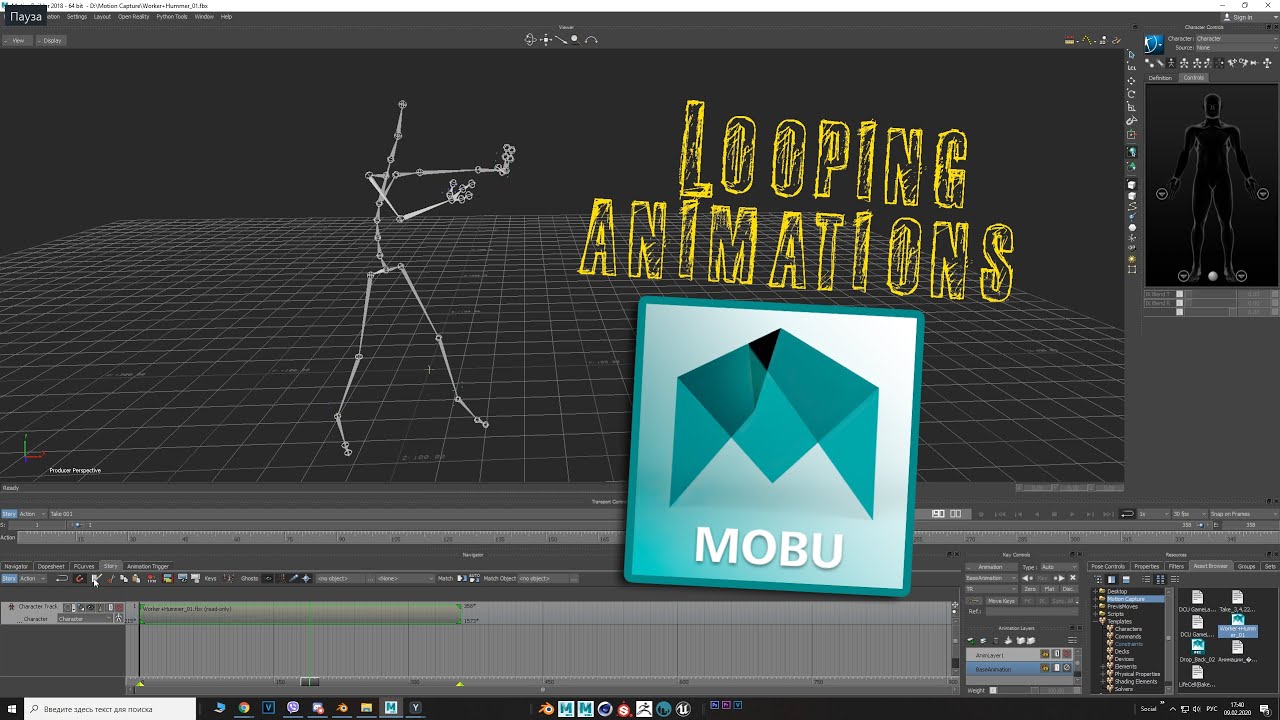Click the left yellow timeline marker
Image resolution: width=1280 pixels, height=720 pixels.
point(140,684)
